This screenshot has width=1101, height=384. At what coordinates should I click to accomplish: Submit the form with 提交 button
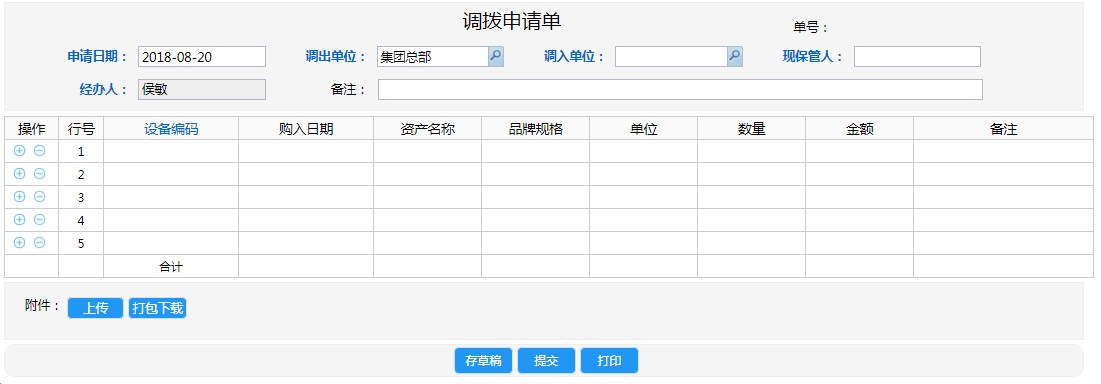pos(546,361)
